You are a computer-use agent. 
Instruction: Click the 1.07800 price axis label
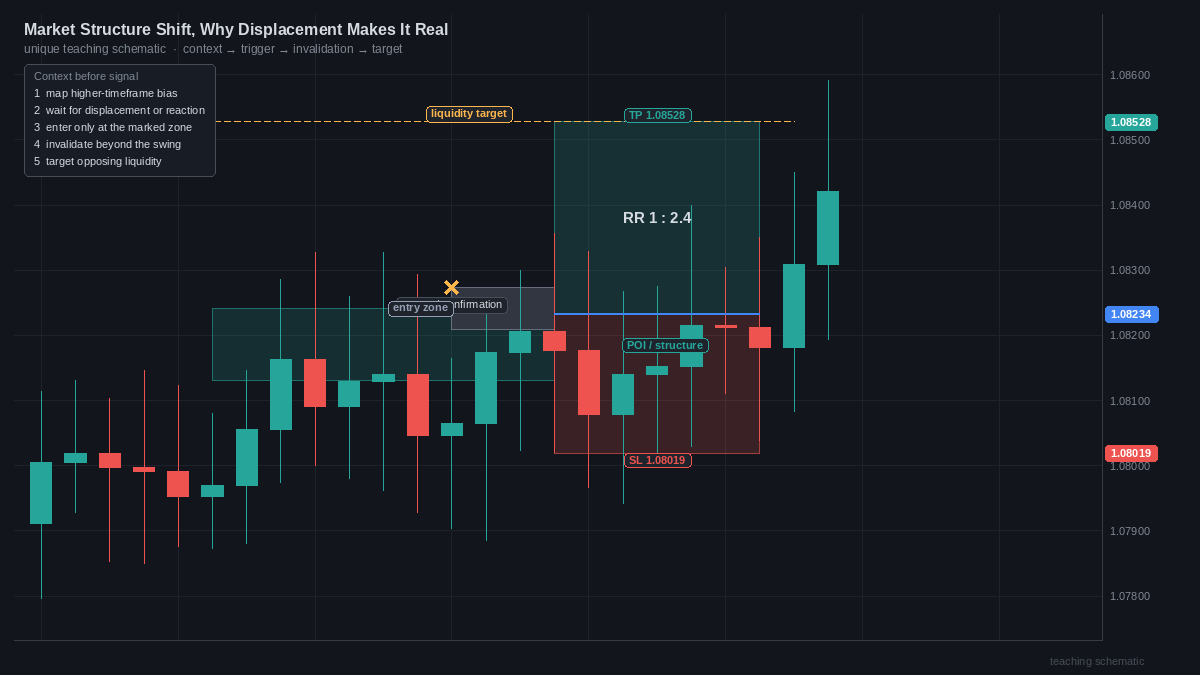coord(1130,596)
